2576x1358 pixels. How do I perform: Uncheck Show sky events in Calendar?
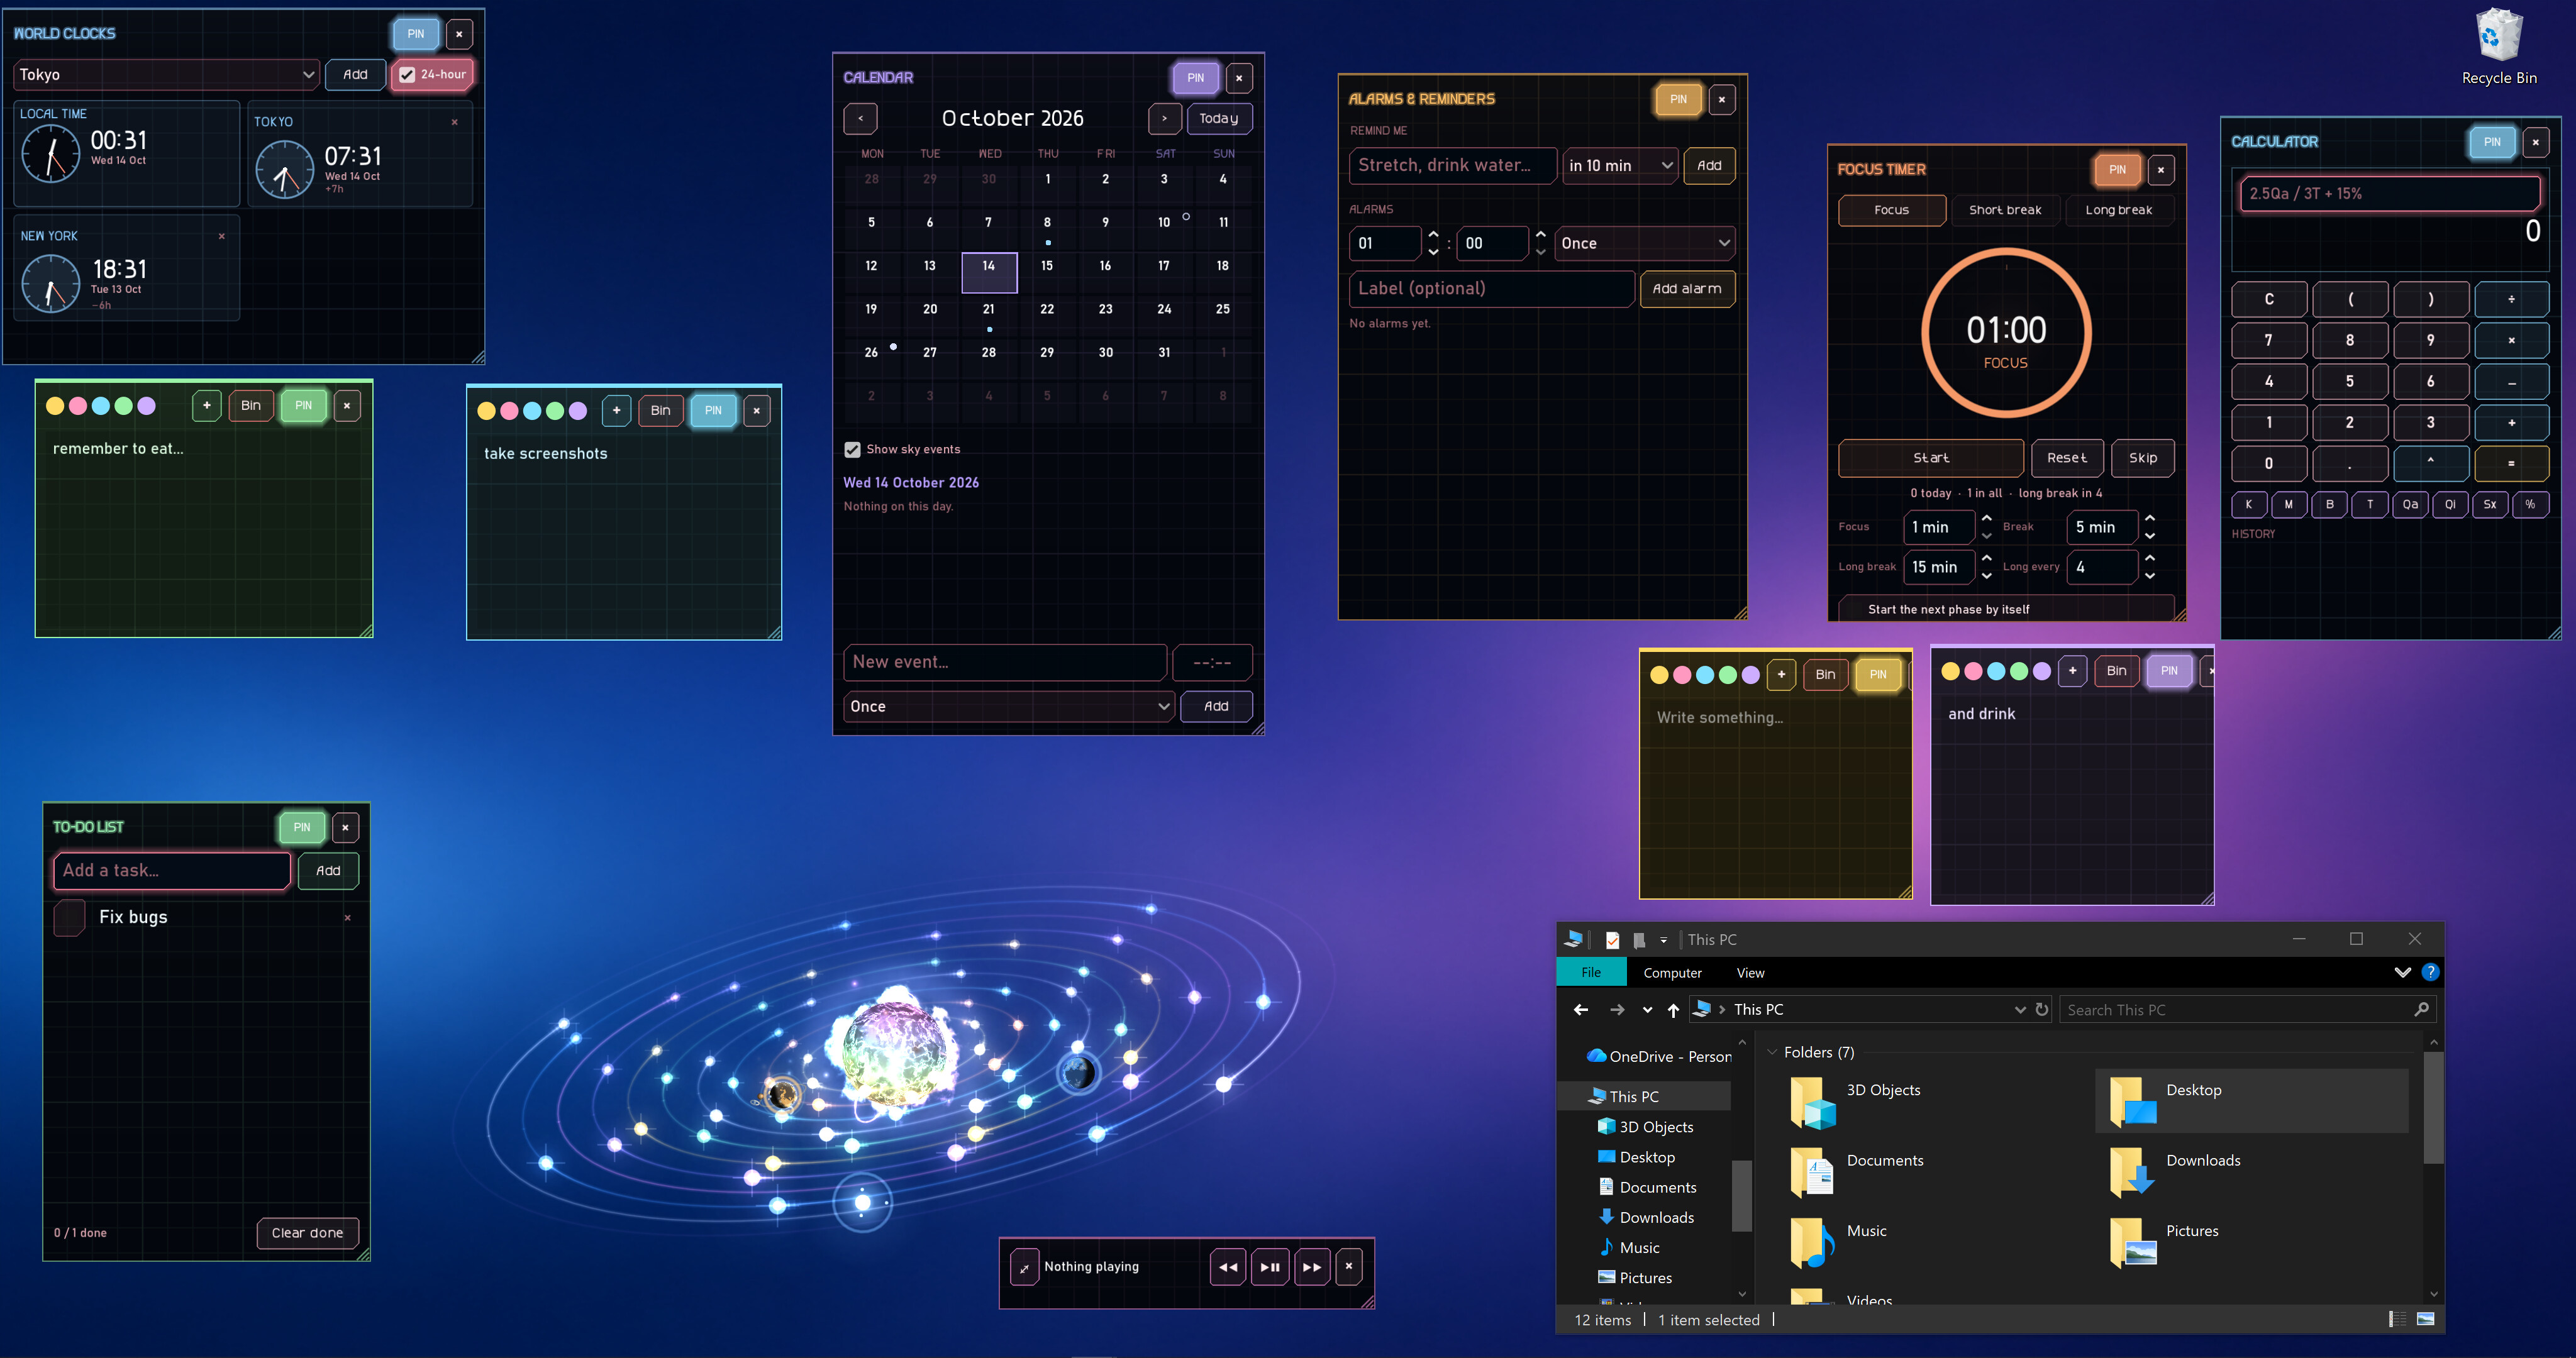click(852, 450)
